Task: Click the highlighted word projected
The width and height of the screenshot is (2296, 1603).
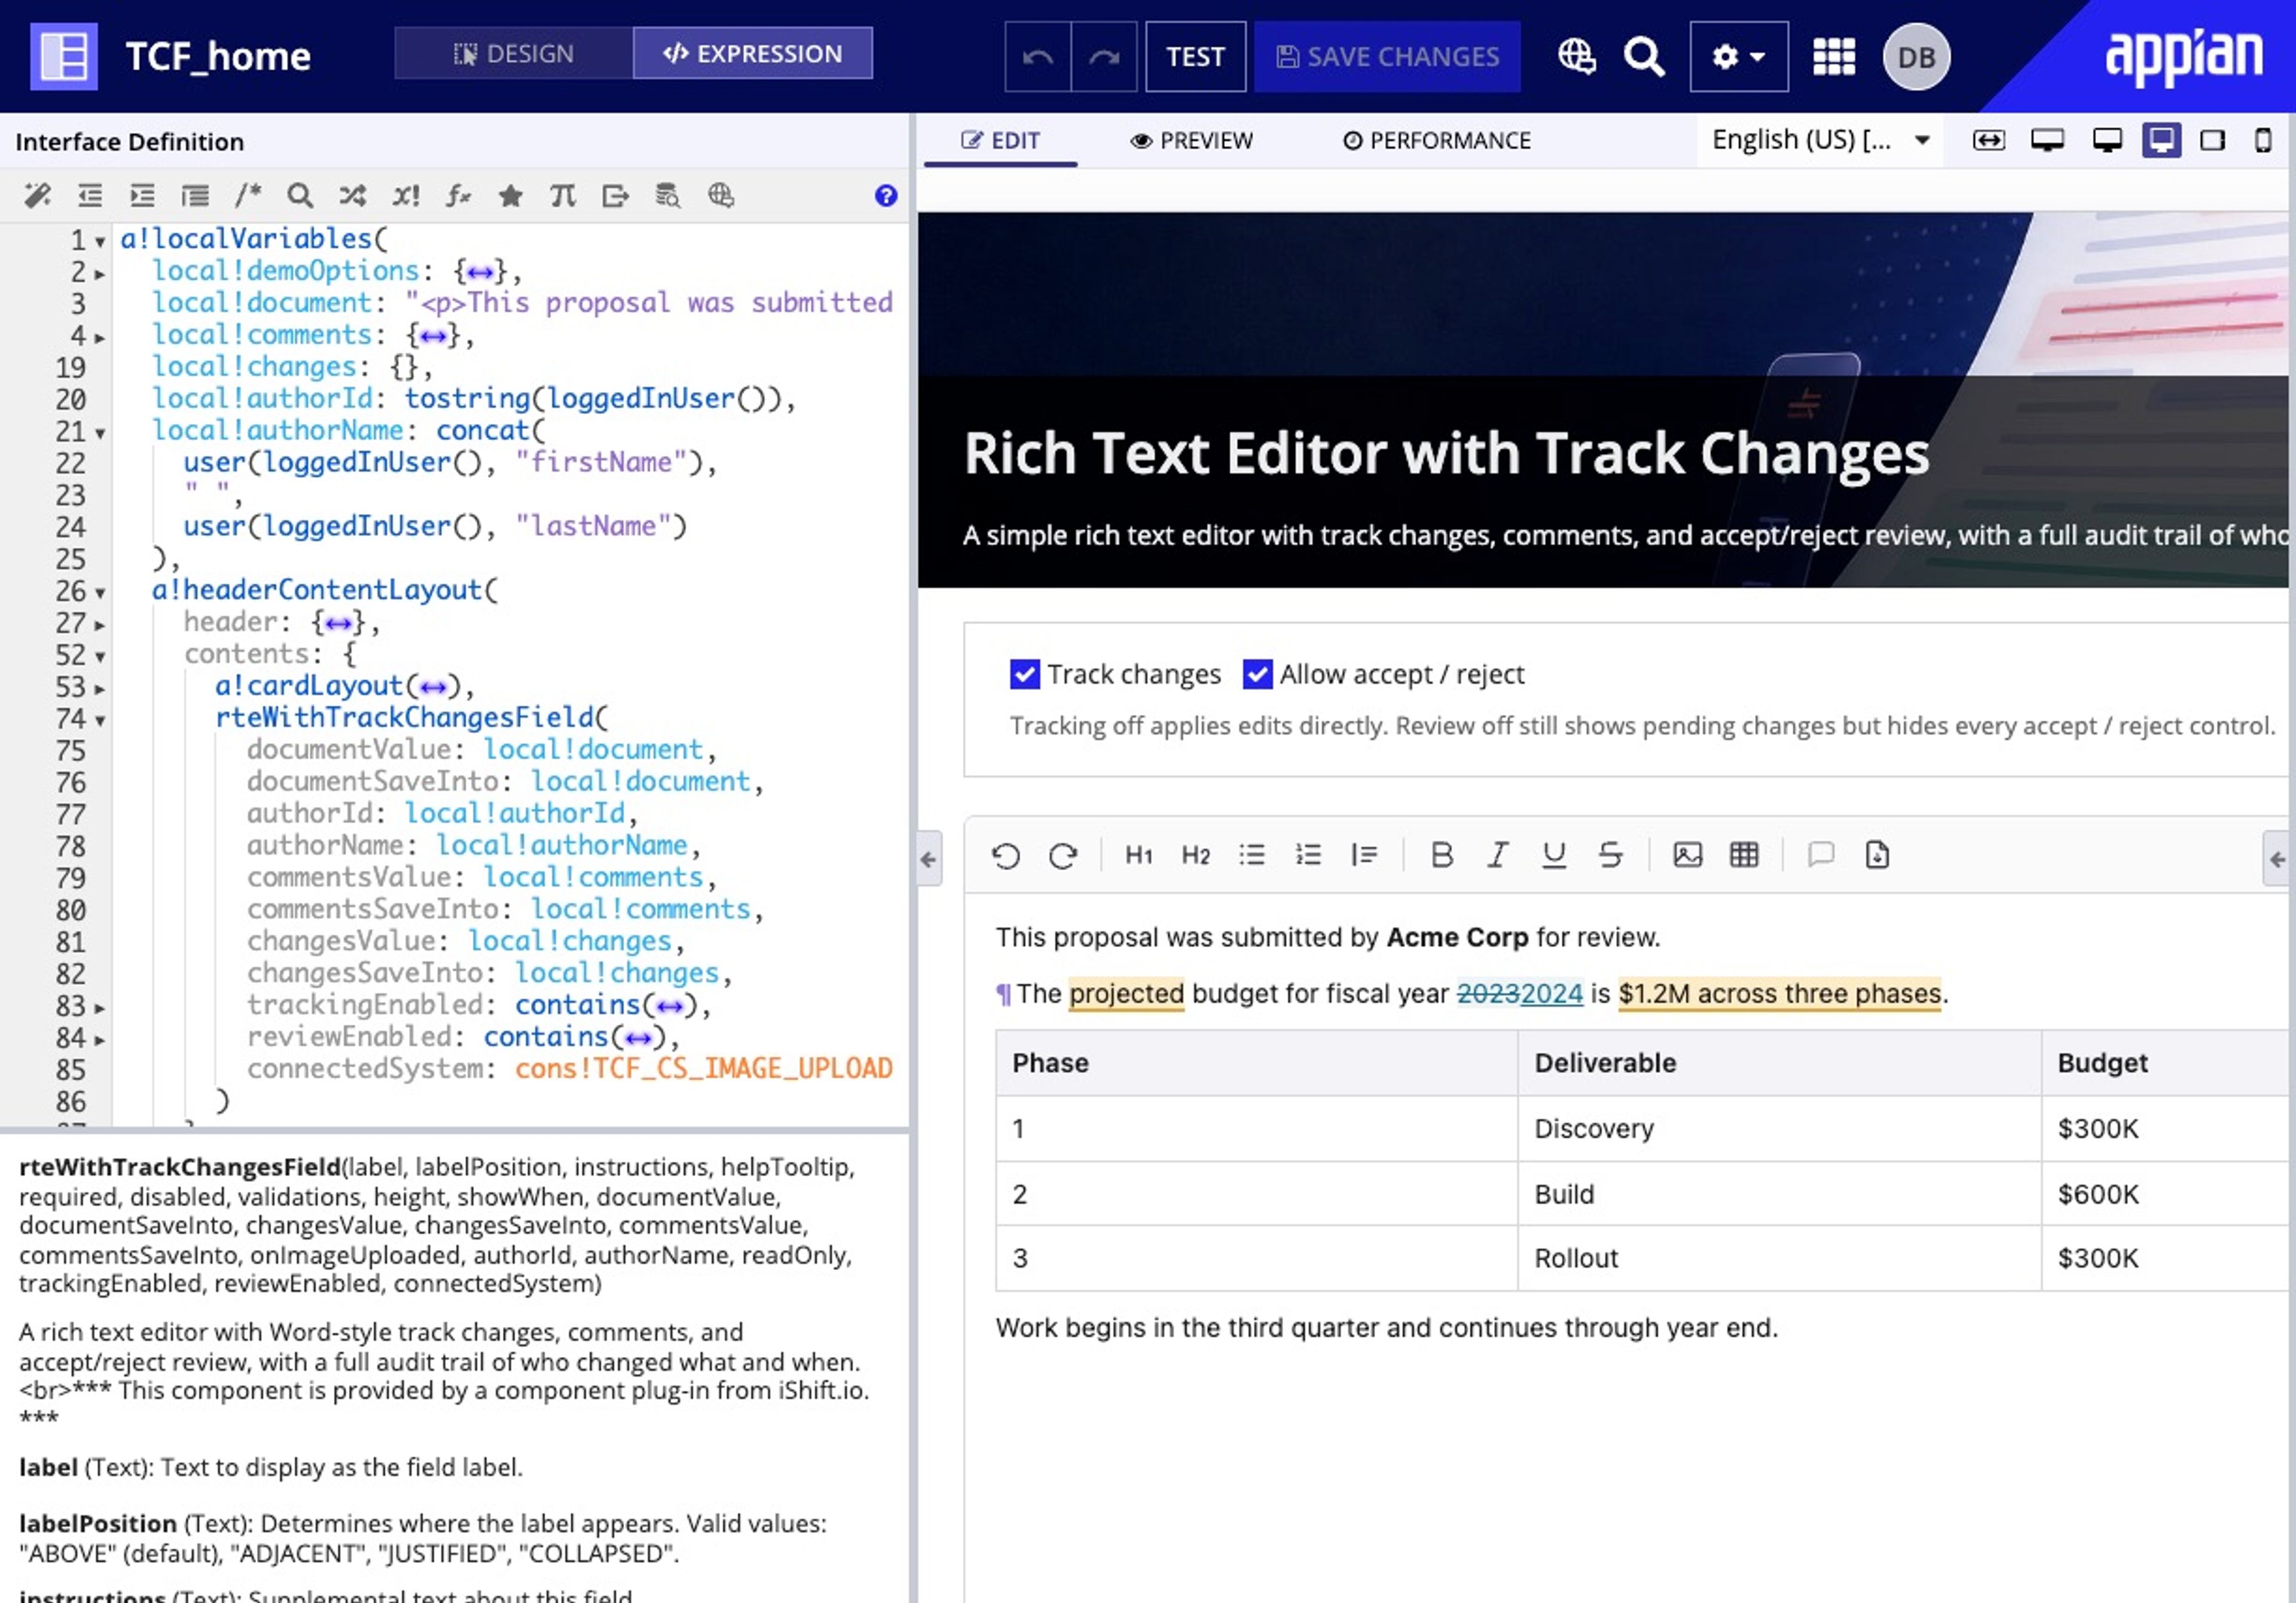Action: pos(1126,993)
